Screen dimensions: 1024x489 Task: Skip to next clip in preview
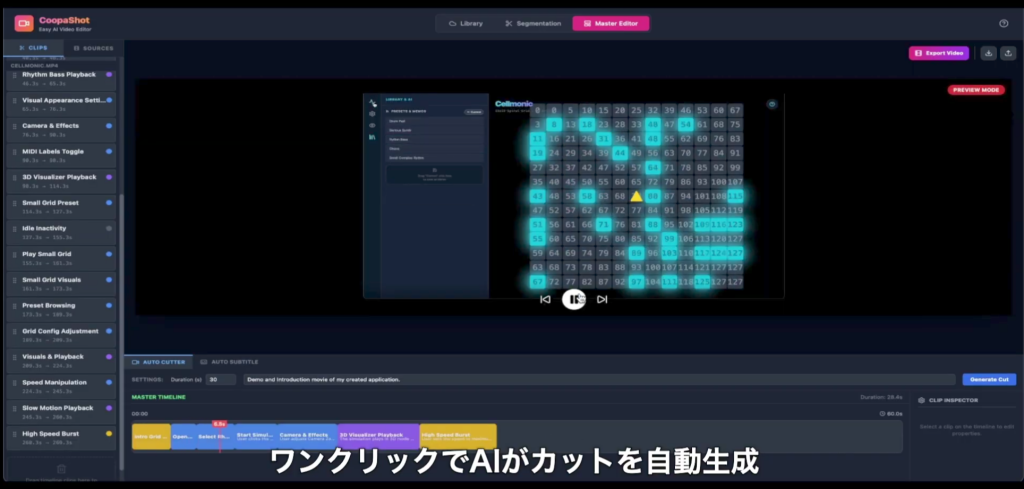[602, 299]
